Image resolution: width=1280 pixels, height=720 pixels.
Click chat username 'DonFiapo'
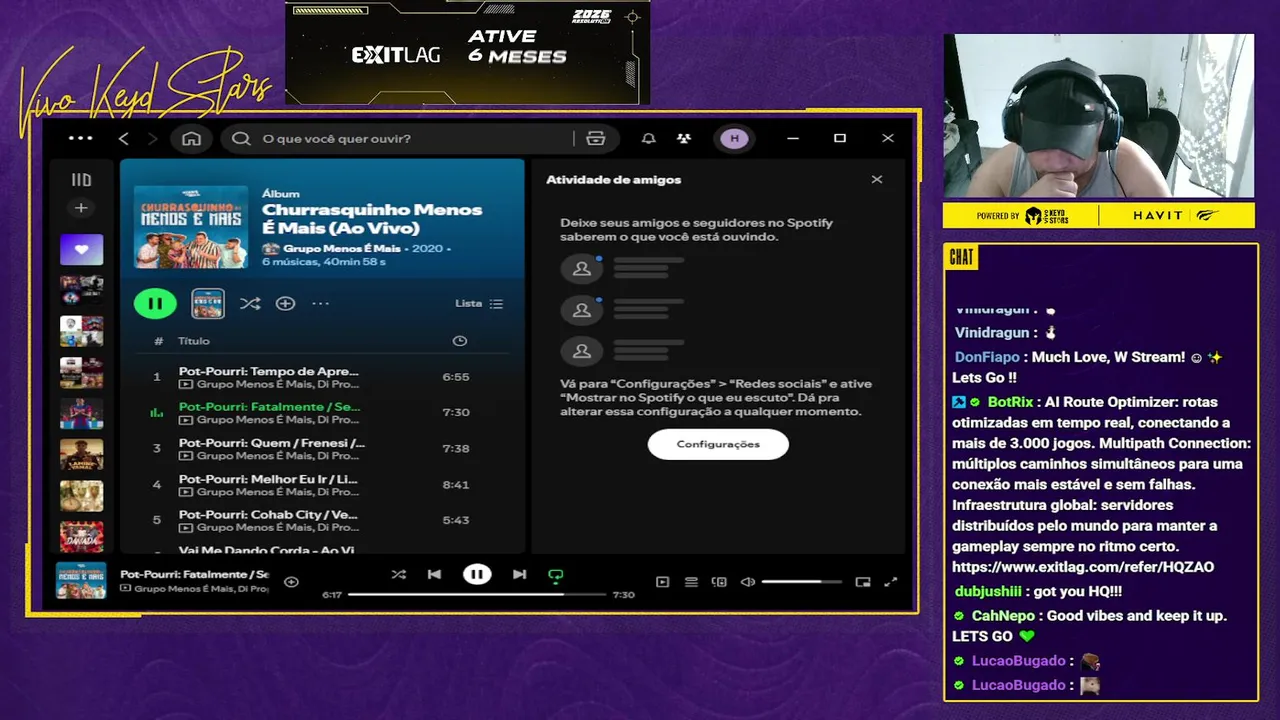tap(987, 357)
